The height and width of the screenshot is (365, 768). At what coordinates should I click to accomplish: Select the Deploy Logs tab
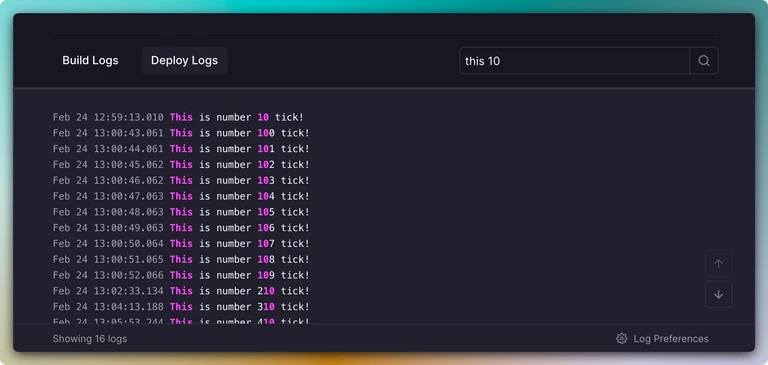coord(184,61)
